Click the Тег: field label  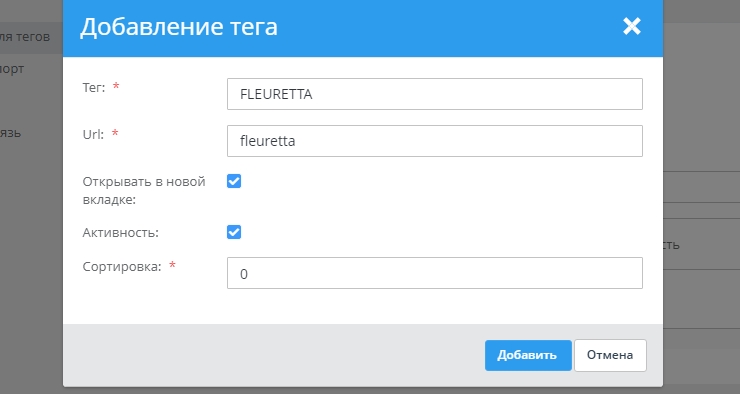point(94,88)
